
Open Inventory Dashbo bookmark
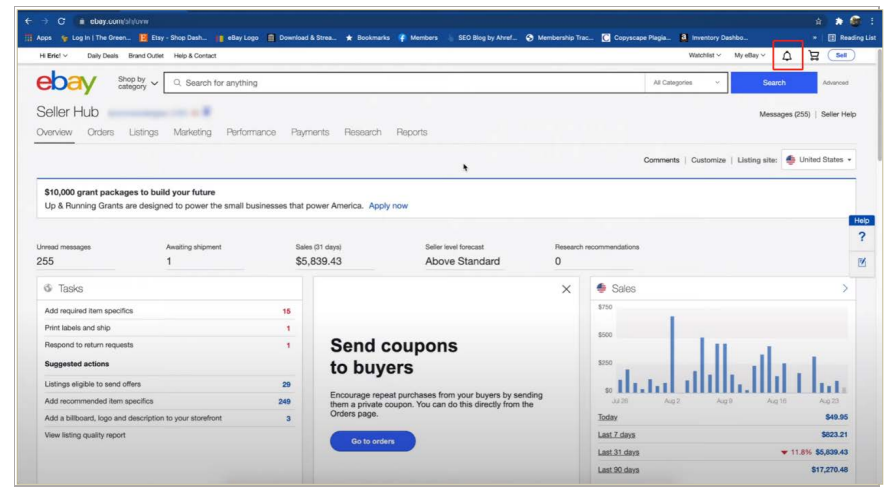(714, 38)
